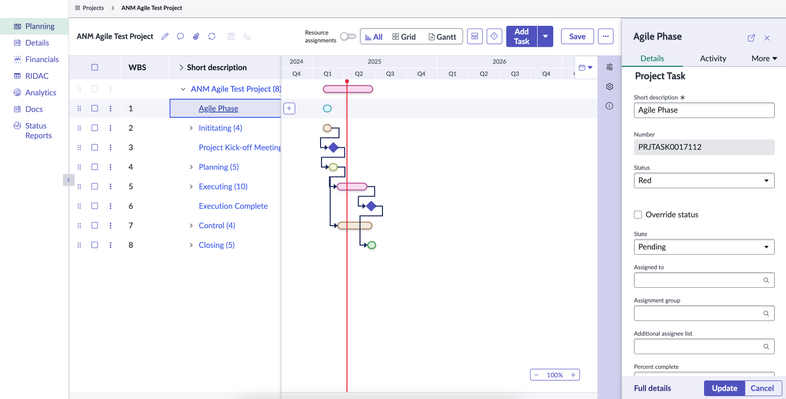Open the Status dropdown showing Red
Image resolution: width=786 pixels, height=399 pixels.
coord(704,180)
